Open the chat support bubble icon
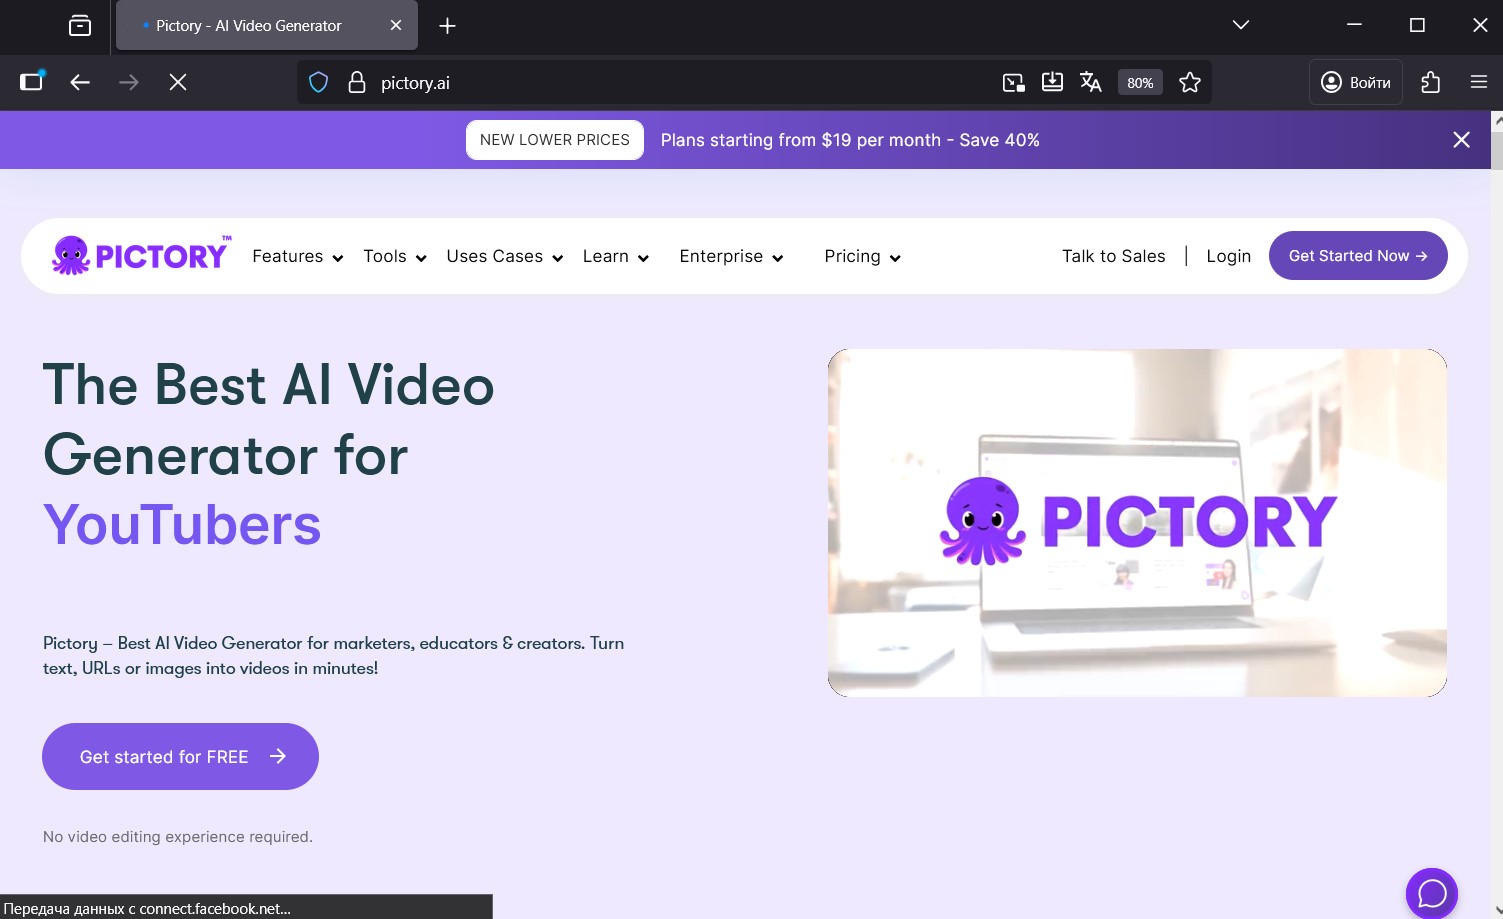 (x=1431, y=893)
